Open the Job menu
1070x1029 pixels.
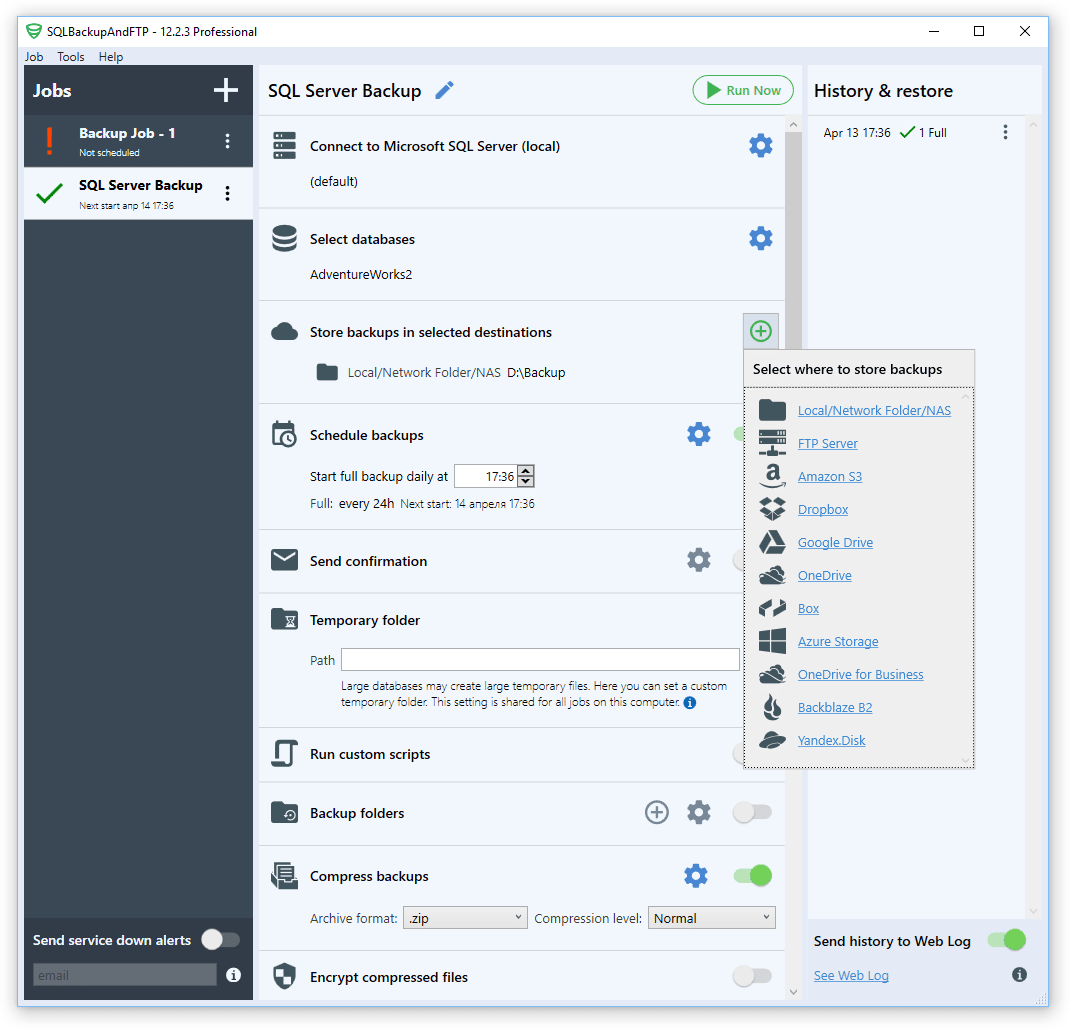[x=33, y=57]
